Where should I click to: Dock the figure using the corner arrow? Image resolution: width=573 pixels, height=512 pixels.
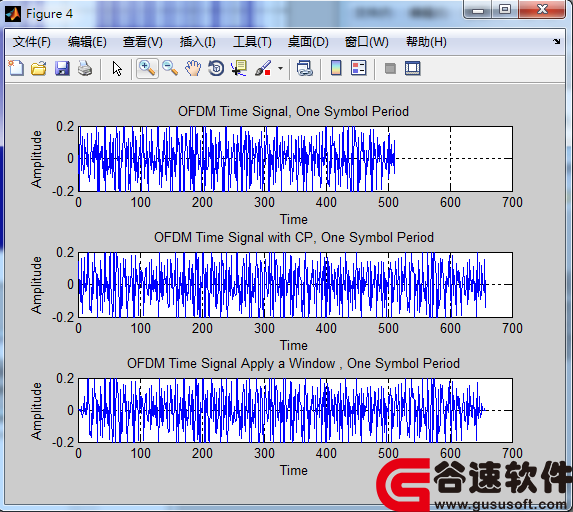click(x=557, y=42)
